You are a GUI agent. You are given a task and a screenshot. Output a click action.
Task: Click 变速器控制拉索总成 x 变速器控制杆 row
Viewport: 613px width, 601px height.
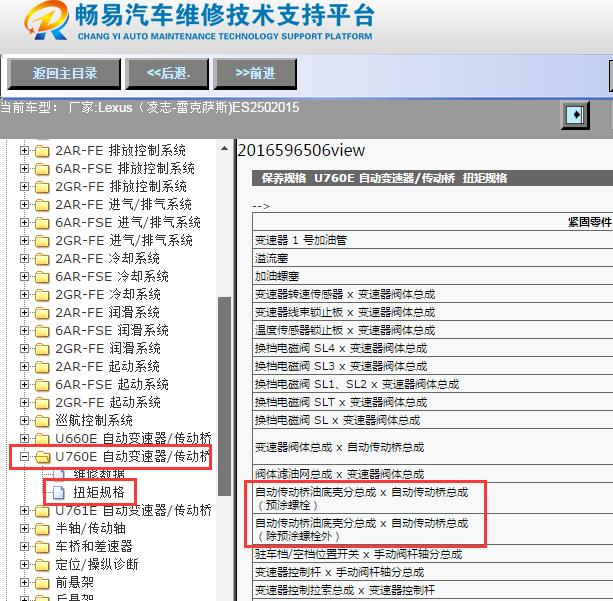click(433, 590)
